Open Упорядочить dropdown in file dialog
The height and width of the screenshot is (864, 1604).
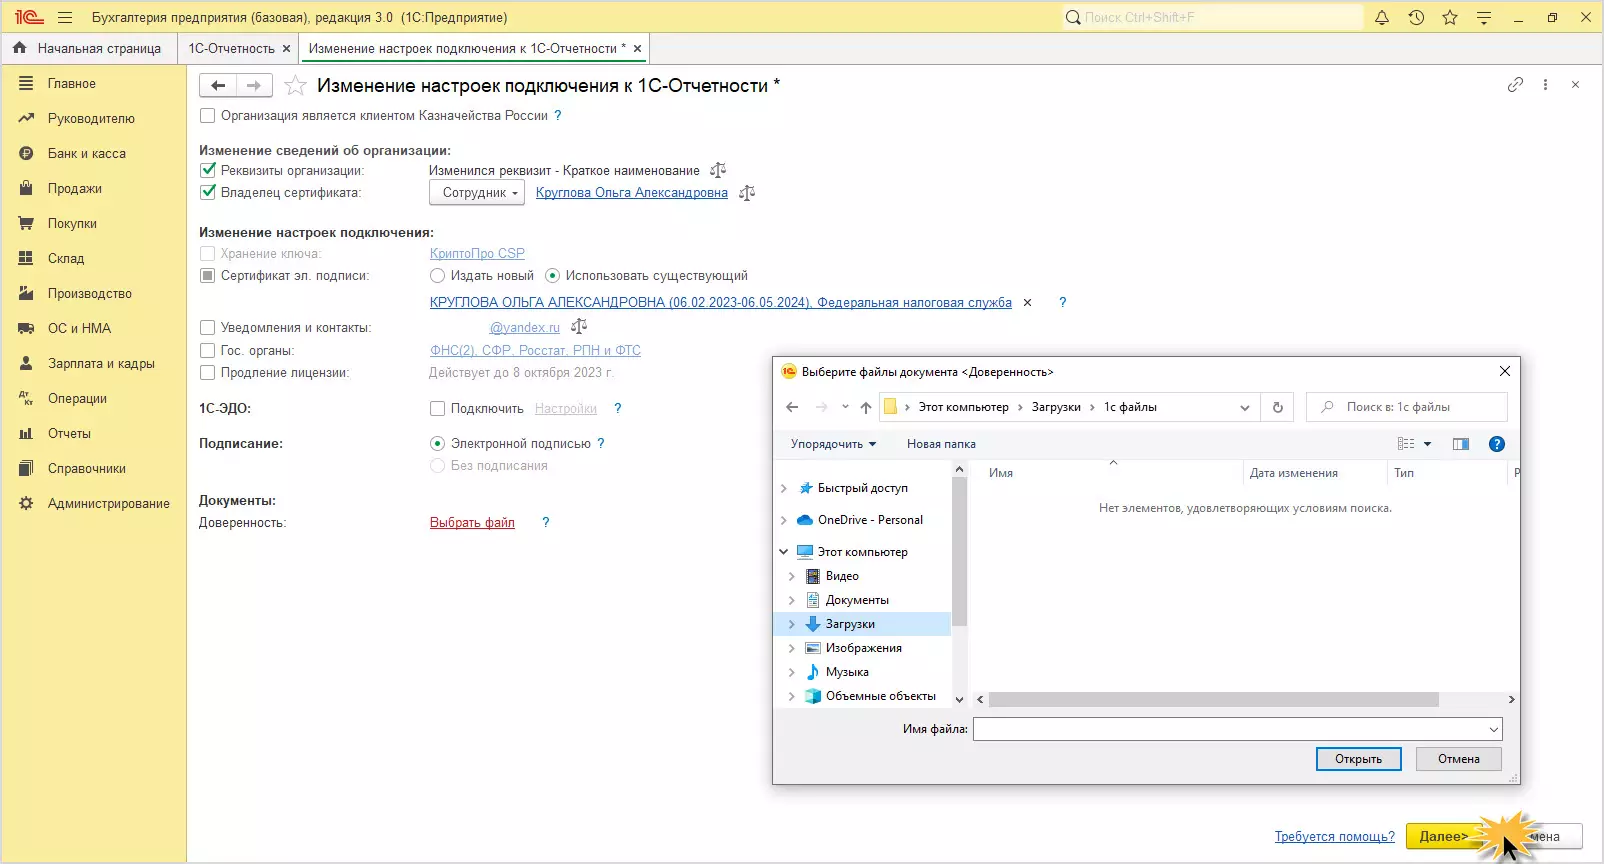click(x=833, y=444)
